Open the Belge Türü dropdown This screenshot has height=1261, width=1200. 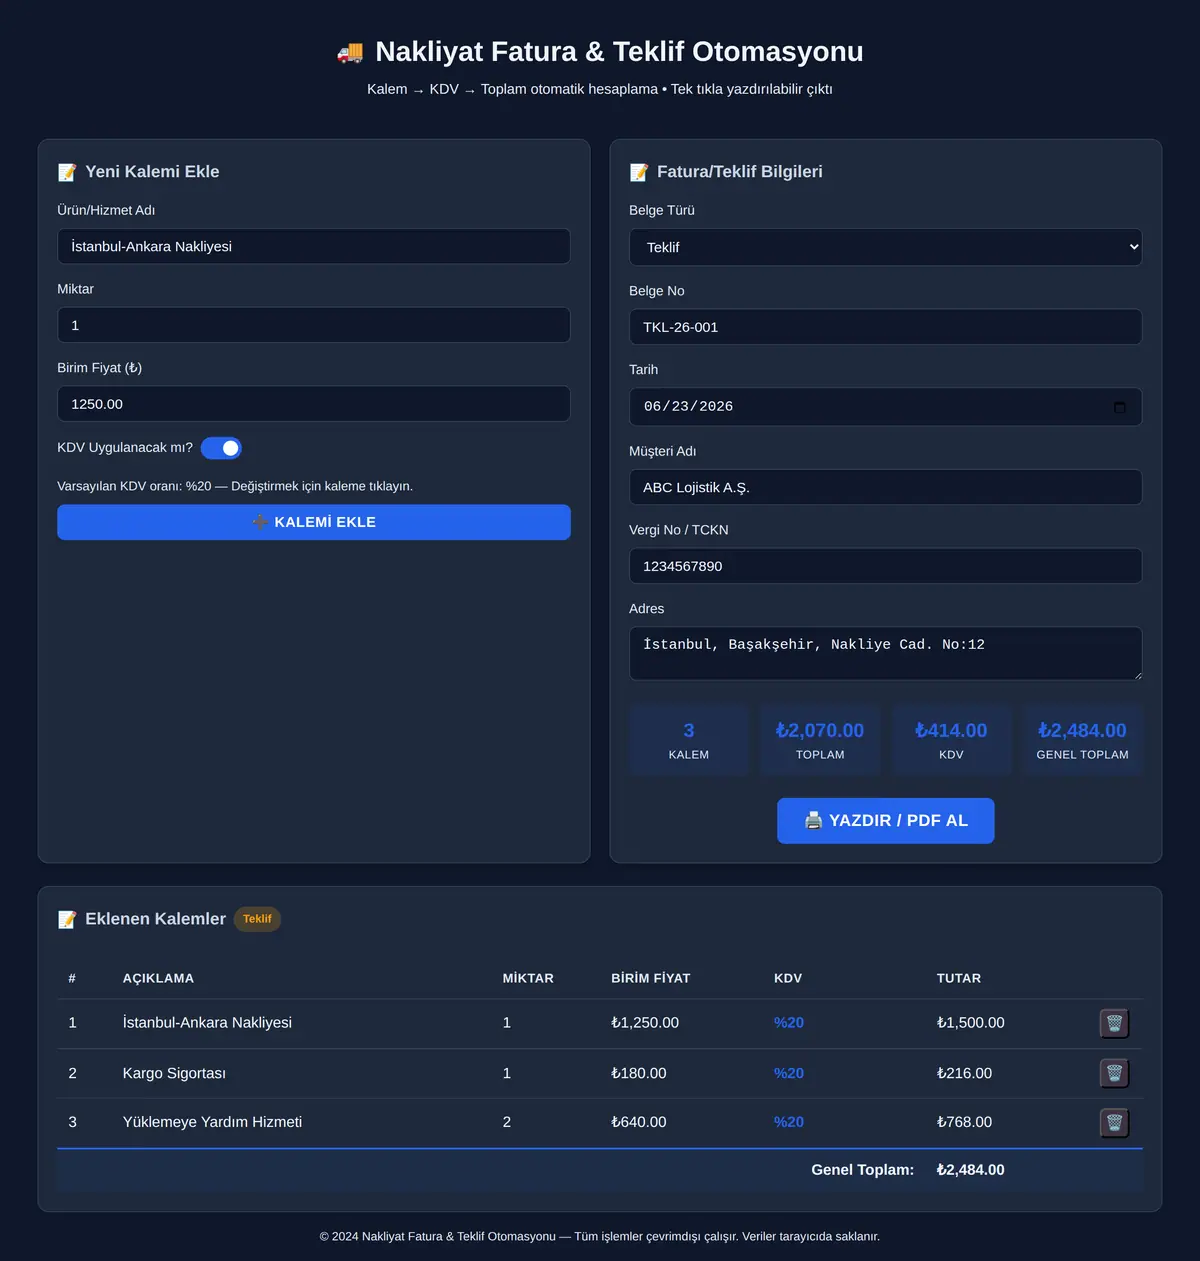pyautogui.click(x=885, y=247)
